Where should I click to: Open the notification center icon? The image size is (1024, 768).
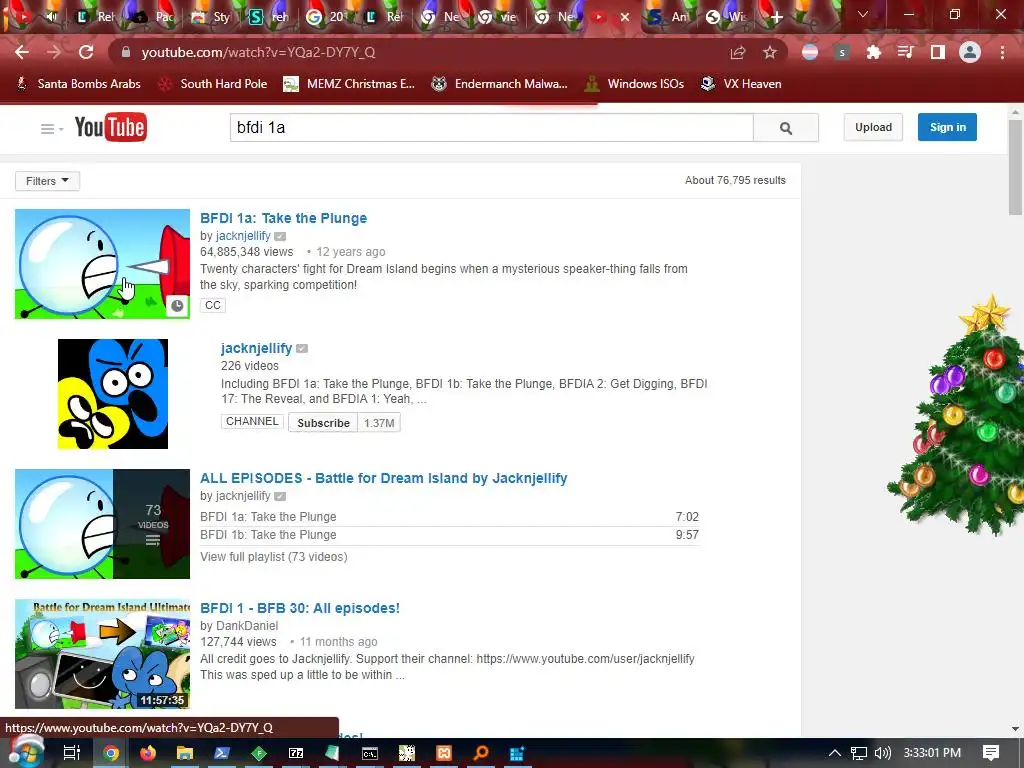(991, 753)
